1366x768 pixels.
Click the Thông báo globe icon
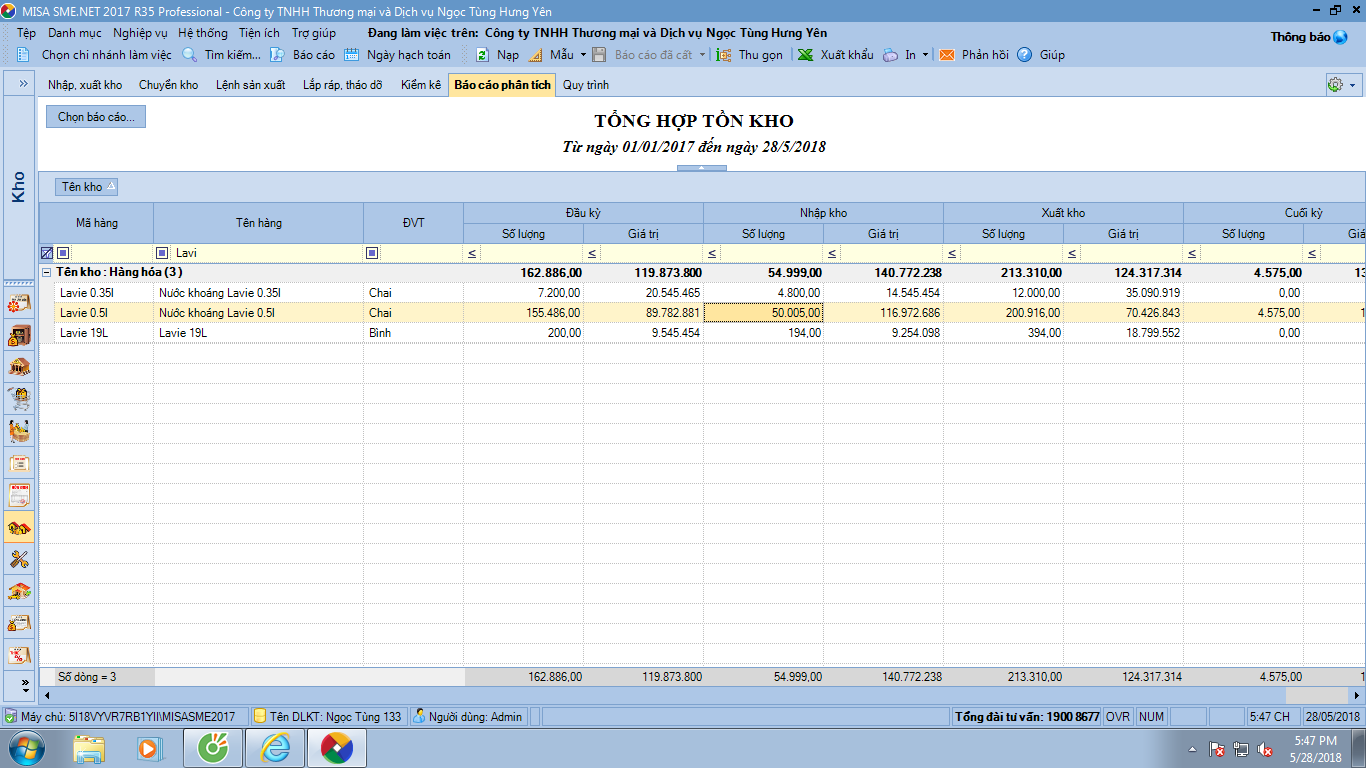click(1341, 37)
